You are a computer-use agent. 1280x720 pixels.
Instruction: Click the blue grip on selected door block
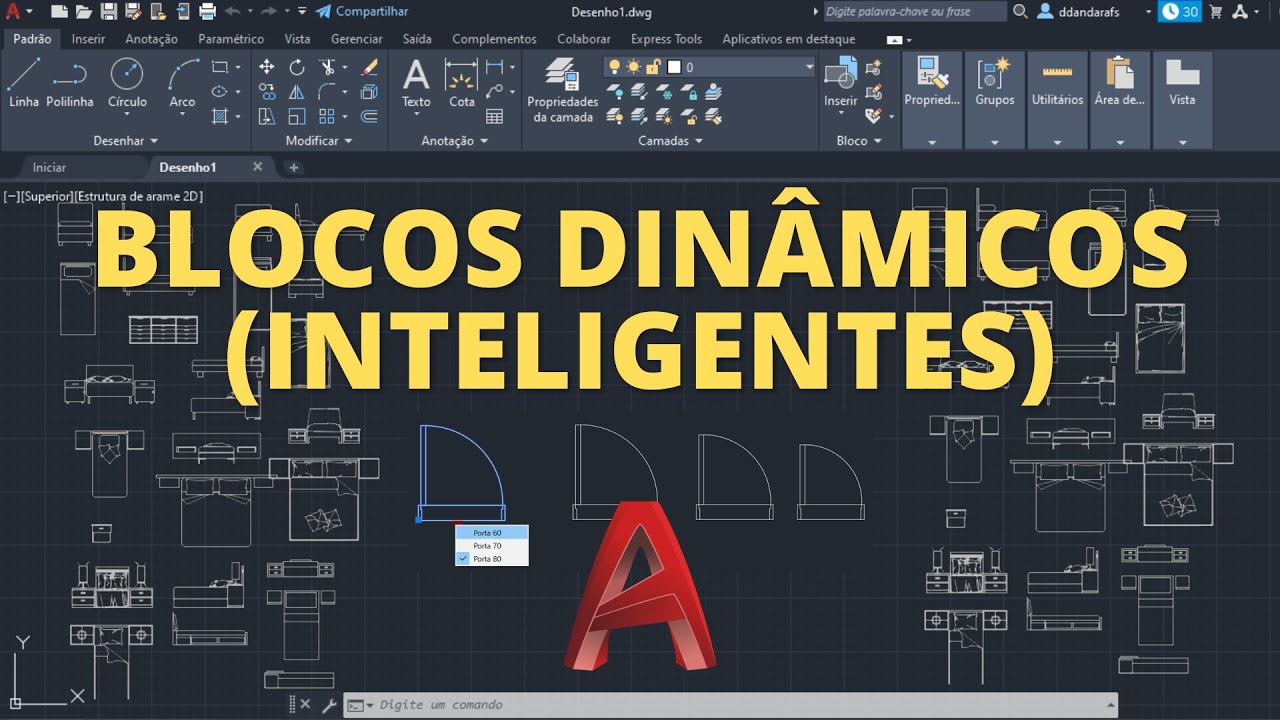418,519
